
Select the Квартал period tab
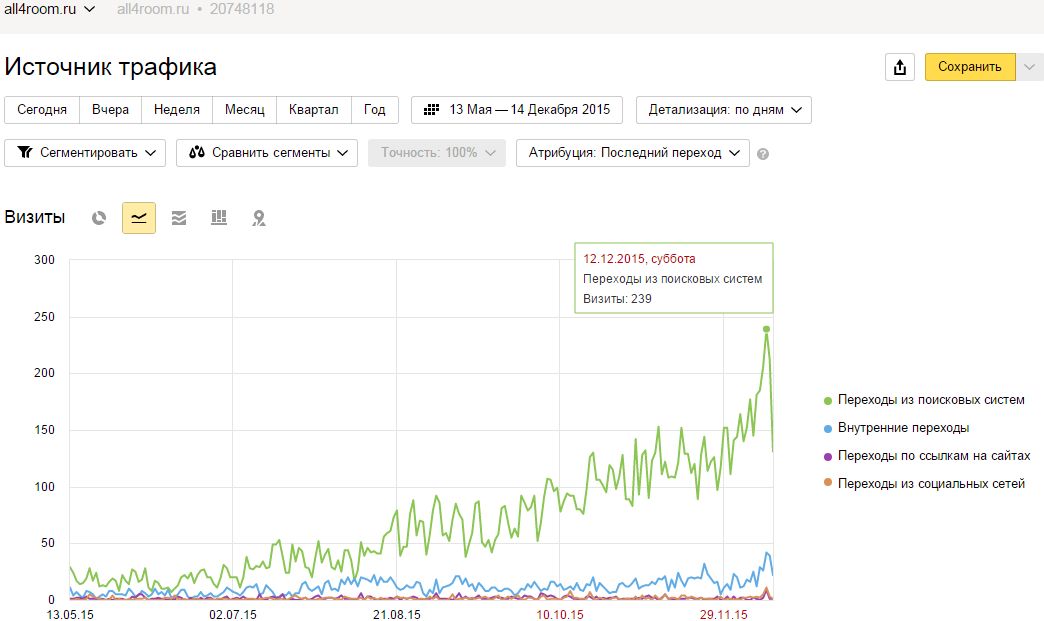click(314, 110)
